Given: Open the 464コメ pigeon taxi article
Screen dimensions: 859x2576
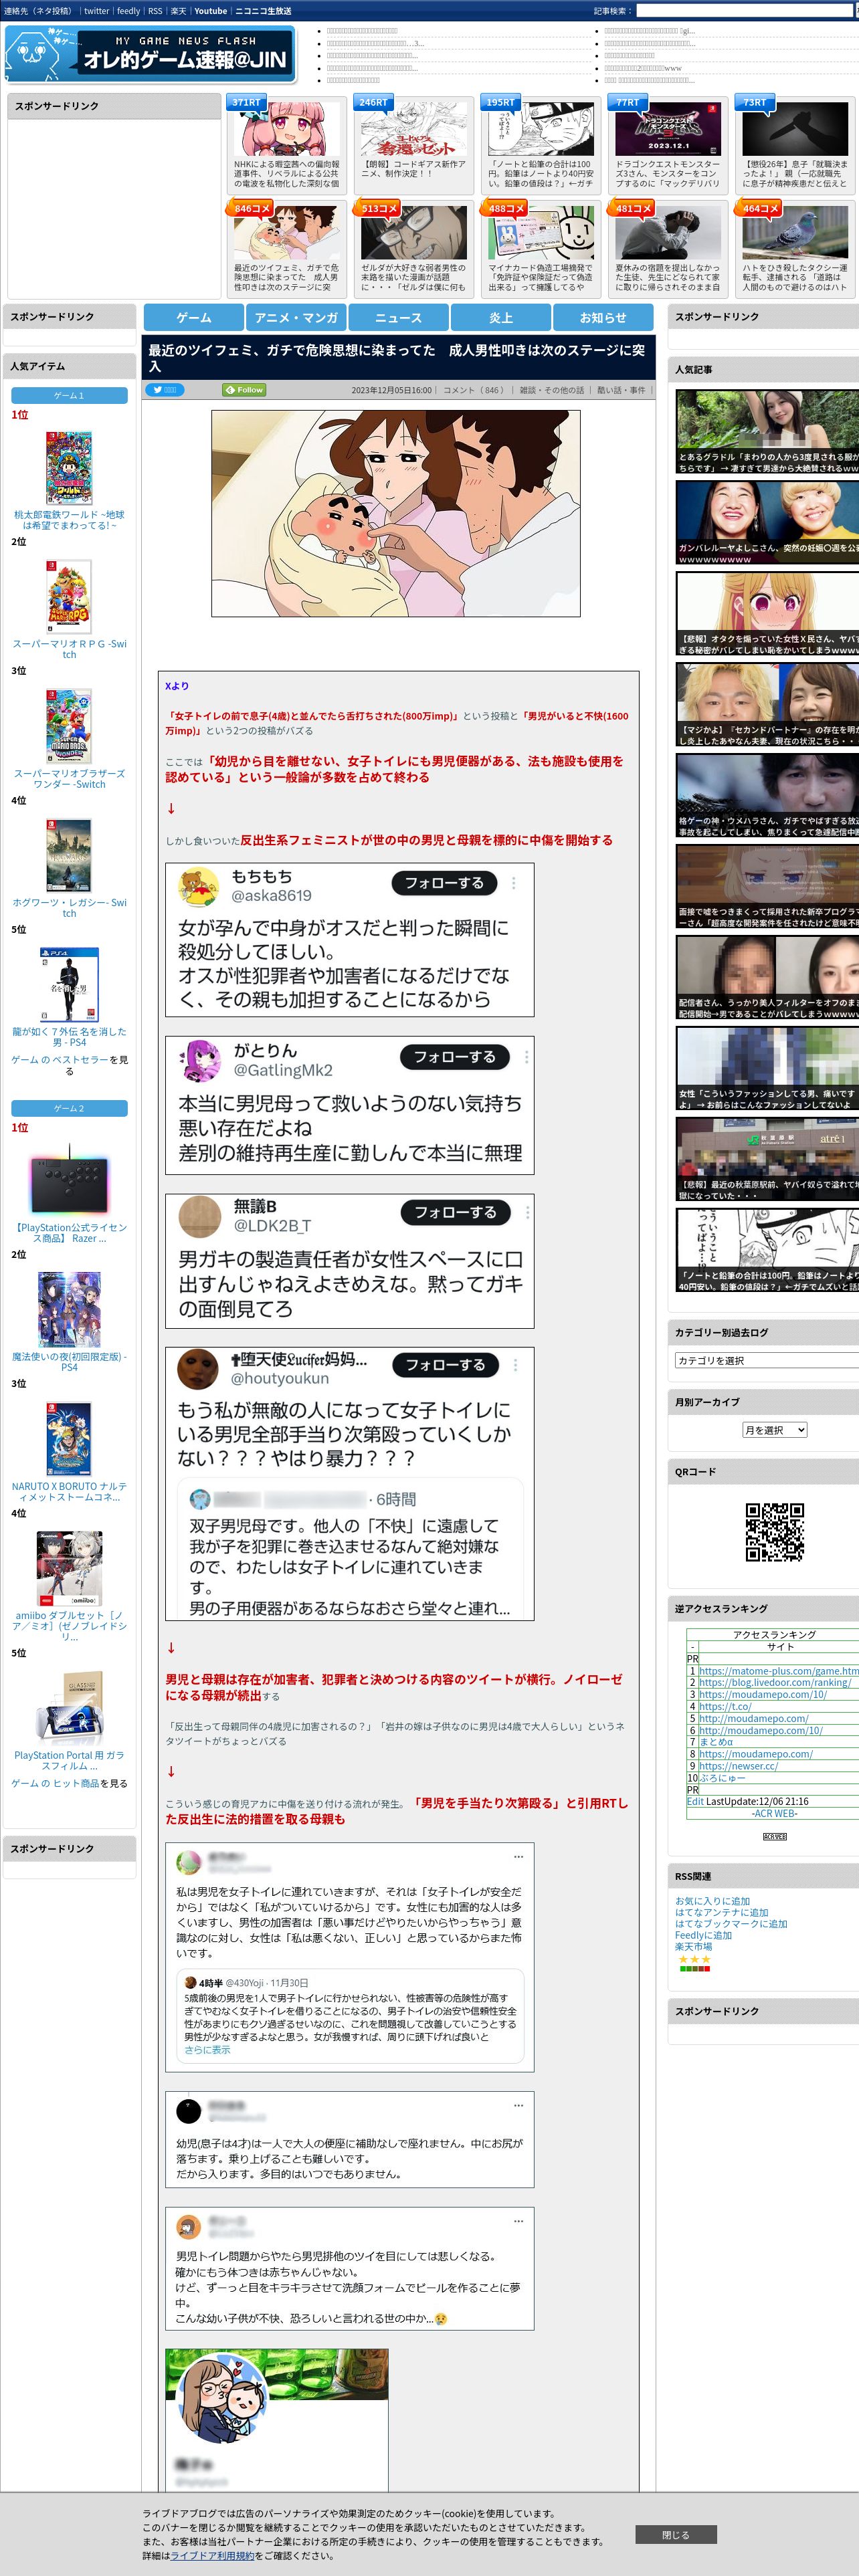Looking at the screenshot, I should pos(795,232).
